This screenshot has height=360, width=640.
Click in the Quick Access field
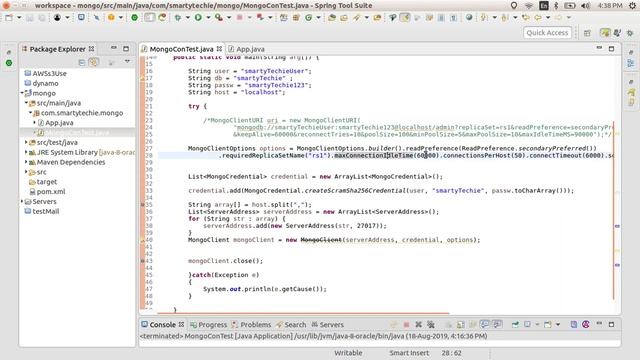pyautogui.click(x=547, y=33)
